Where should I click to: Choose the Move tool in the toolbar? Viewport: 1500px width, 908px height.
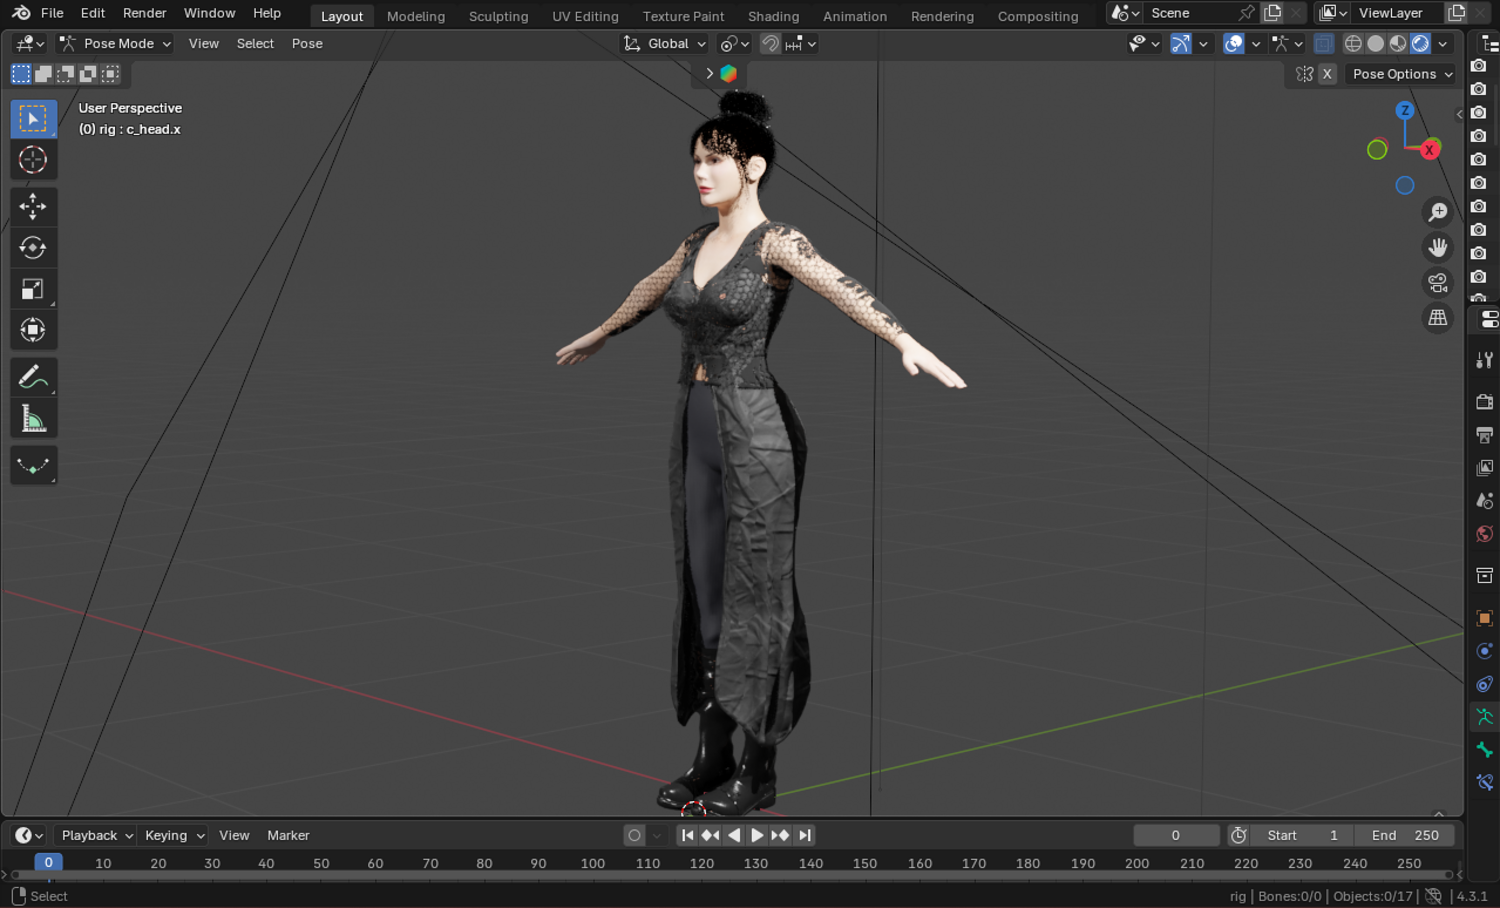coord(33,206)
